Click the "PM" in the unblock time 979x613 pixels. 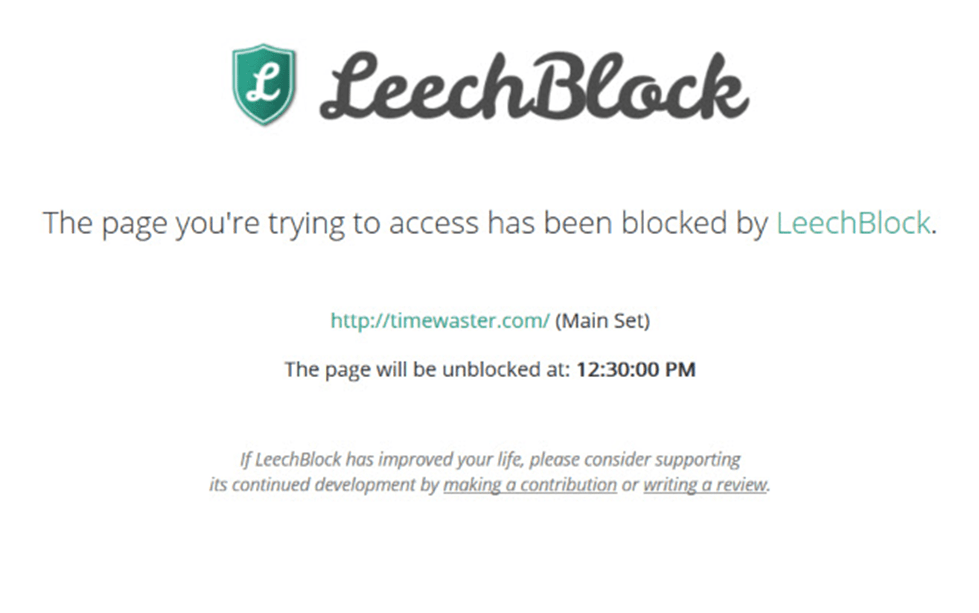[x=681, y=370]
